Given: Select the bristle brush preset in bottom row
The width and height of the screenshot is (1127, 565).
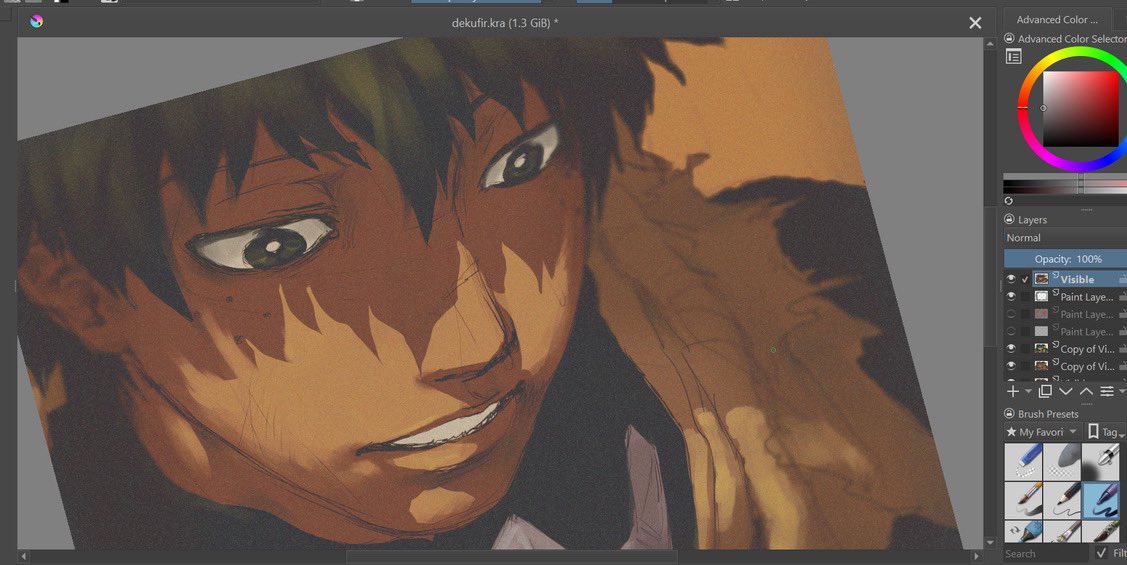Looking at the screenshot, I should pyautogui.click(x=1062, y=531).
